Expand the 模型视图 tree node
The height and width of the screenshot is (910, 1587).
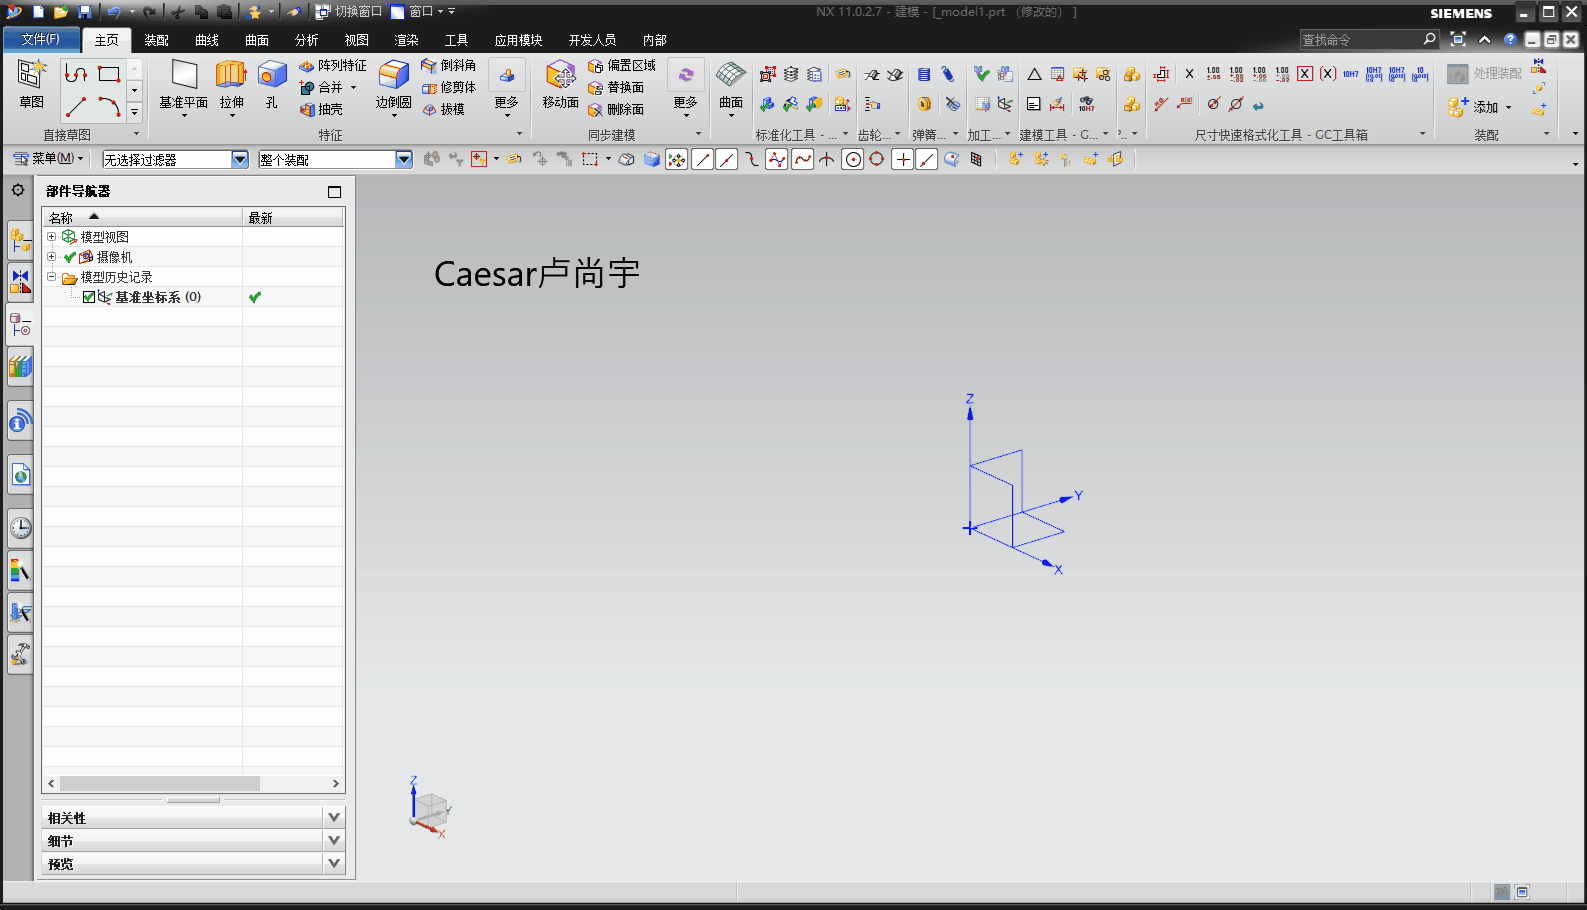coord(51,237)
